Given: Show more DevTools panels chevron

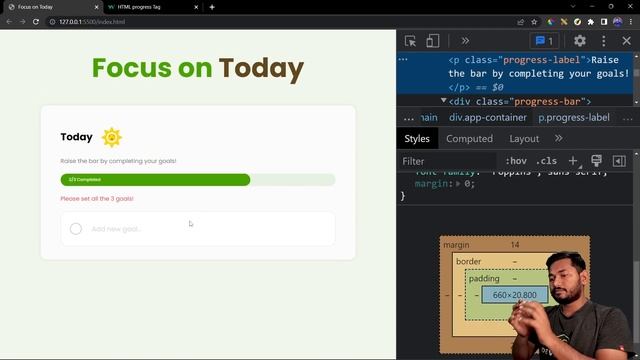Looking at the screenshot, I should (x=465, y=41).
